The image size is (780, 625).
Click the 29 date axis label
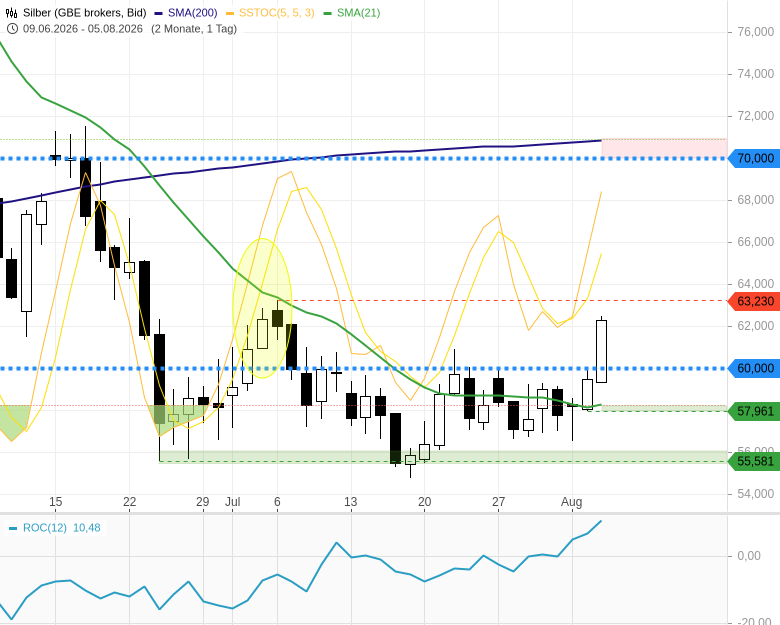pyautogui.click(x=202, y=502)
